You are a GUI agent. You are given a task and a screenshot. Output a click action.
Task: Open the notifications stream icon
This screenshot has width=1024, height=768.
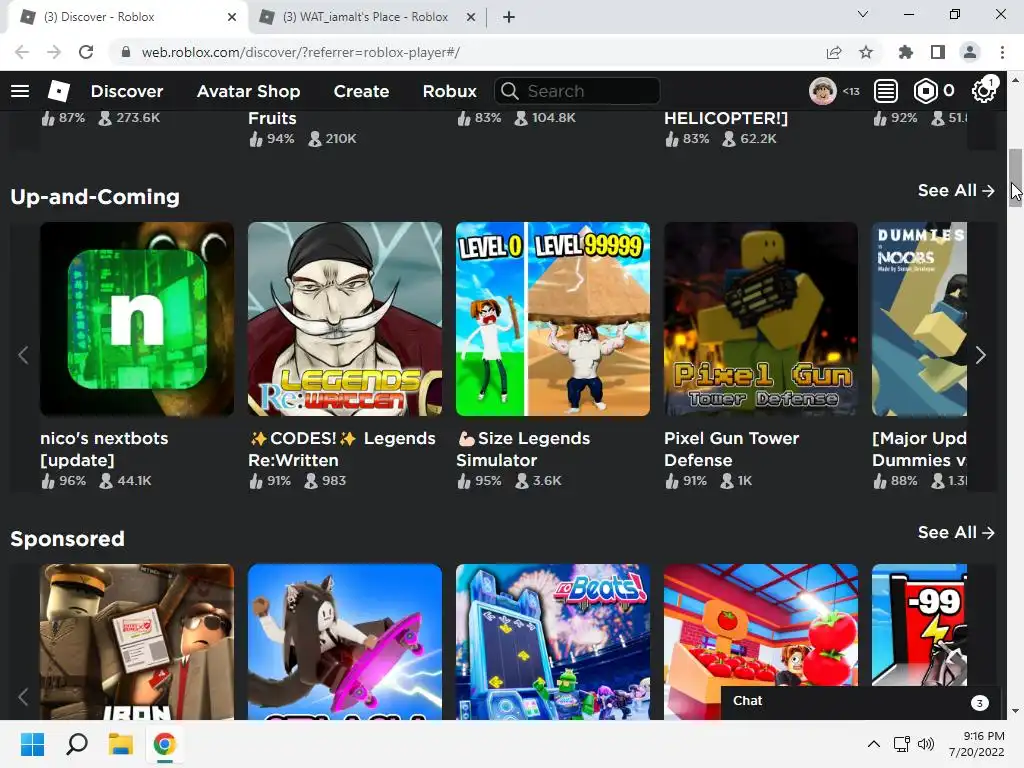pyautogui.click(x=886, y=91)
